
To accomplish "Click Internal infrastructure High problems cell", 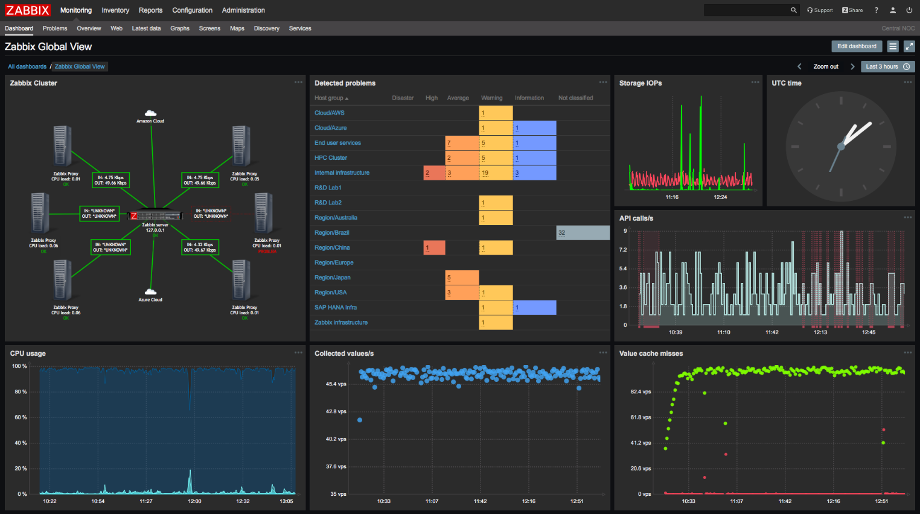I will [x=434, y=173].
